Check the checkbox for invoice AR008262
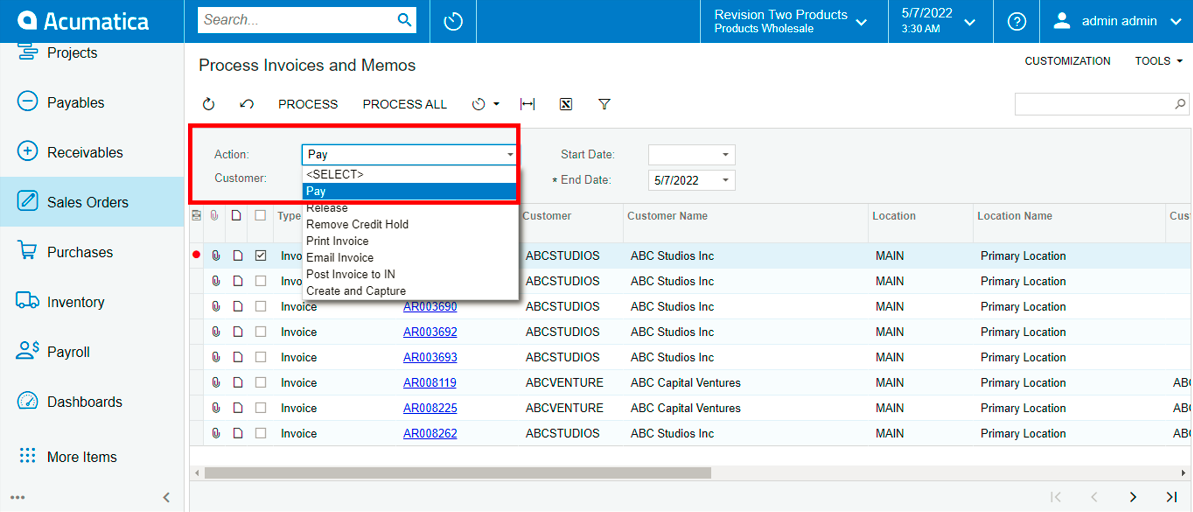This screenshot has height=512, width=1193. click(x=260, y=433)
